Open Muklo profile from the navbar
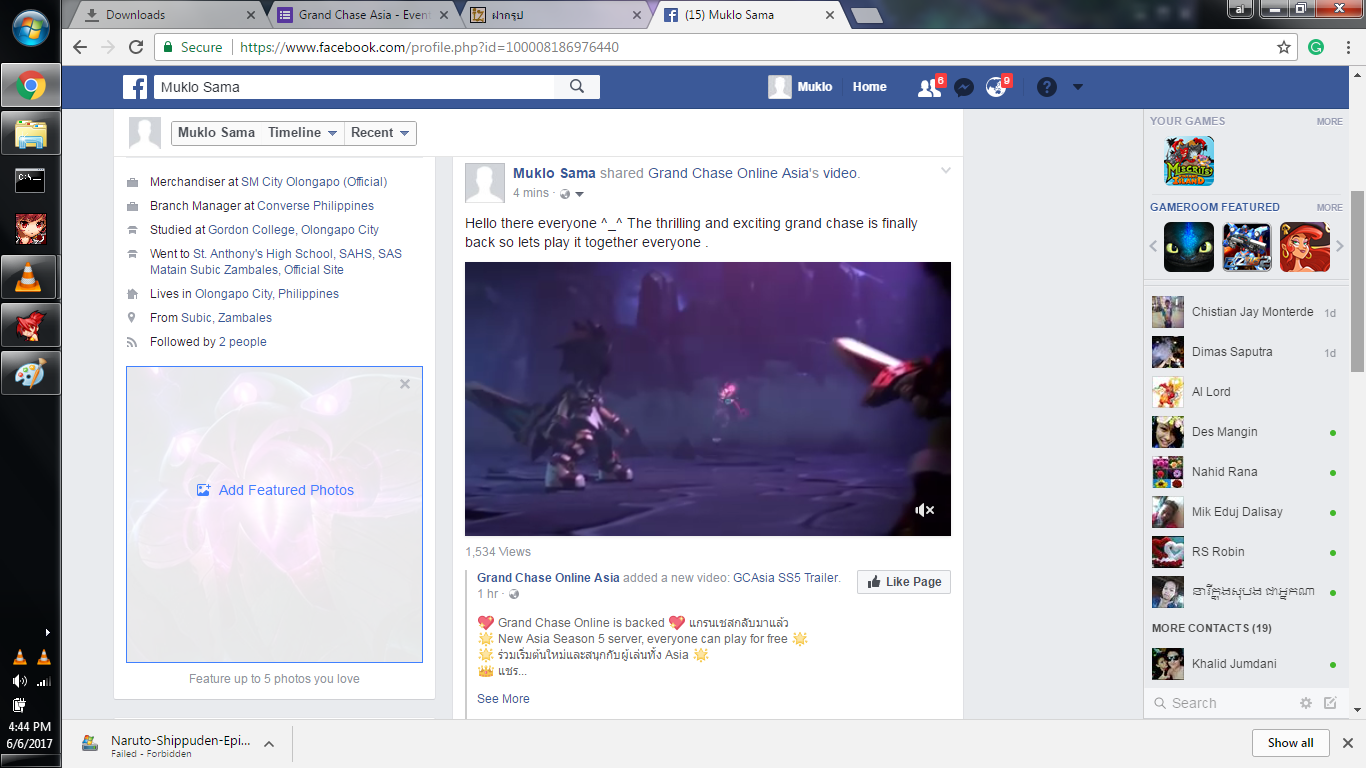 pos(800,87)
